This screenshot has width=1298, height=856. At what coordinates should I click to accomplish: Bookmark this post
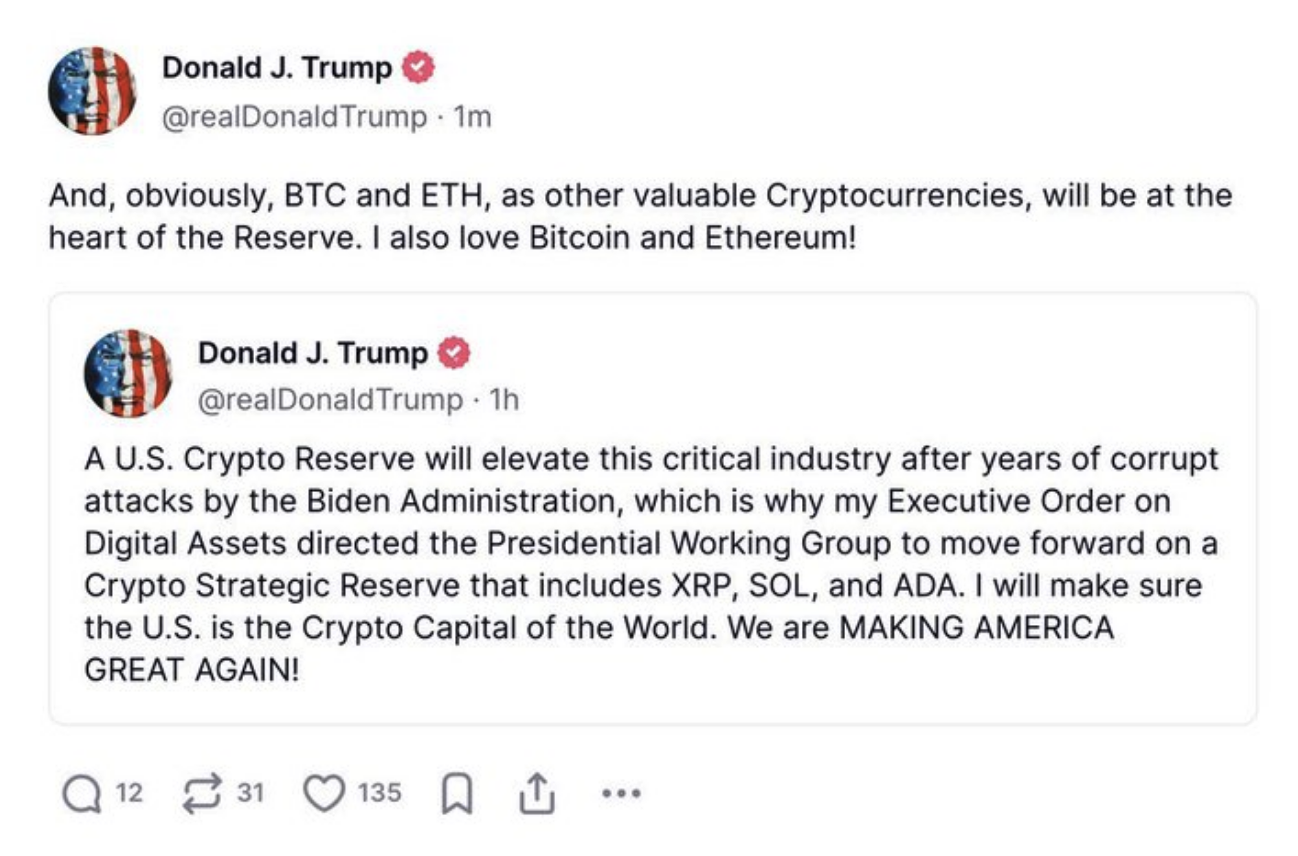click(455, 794)
